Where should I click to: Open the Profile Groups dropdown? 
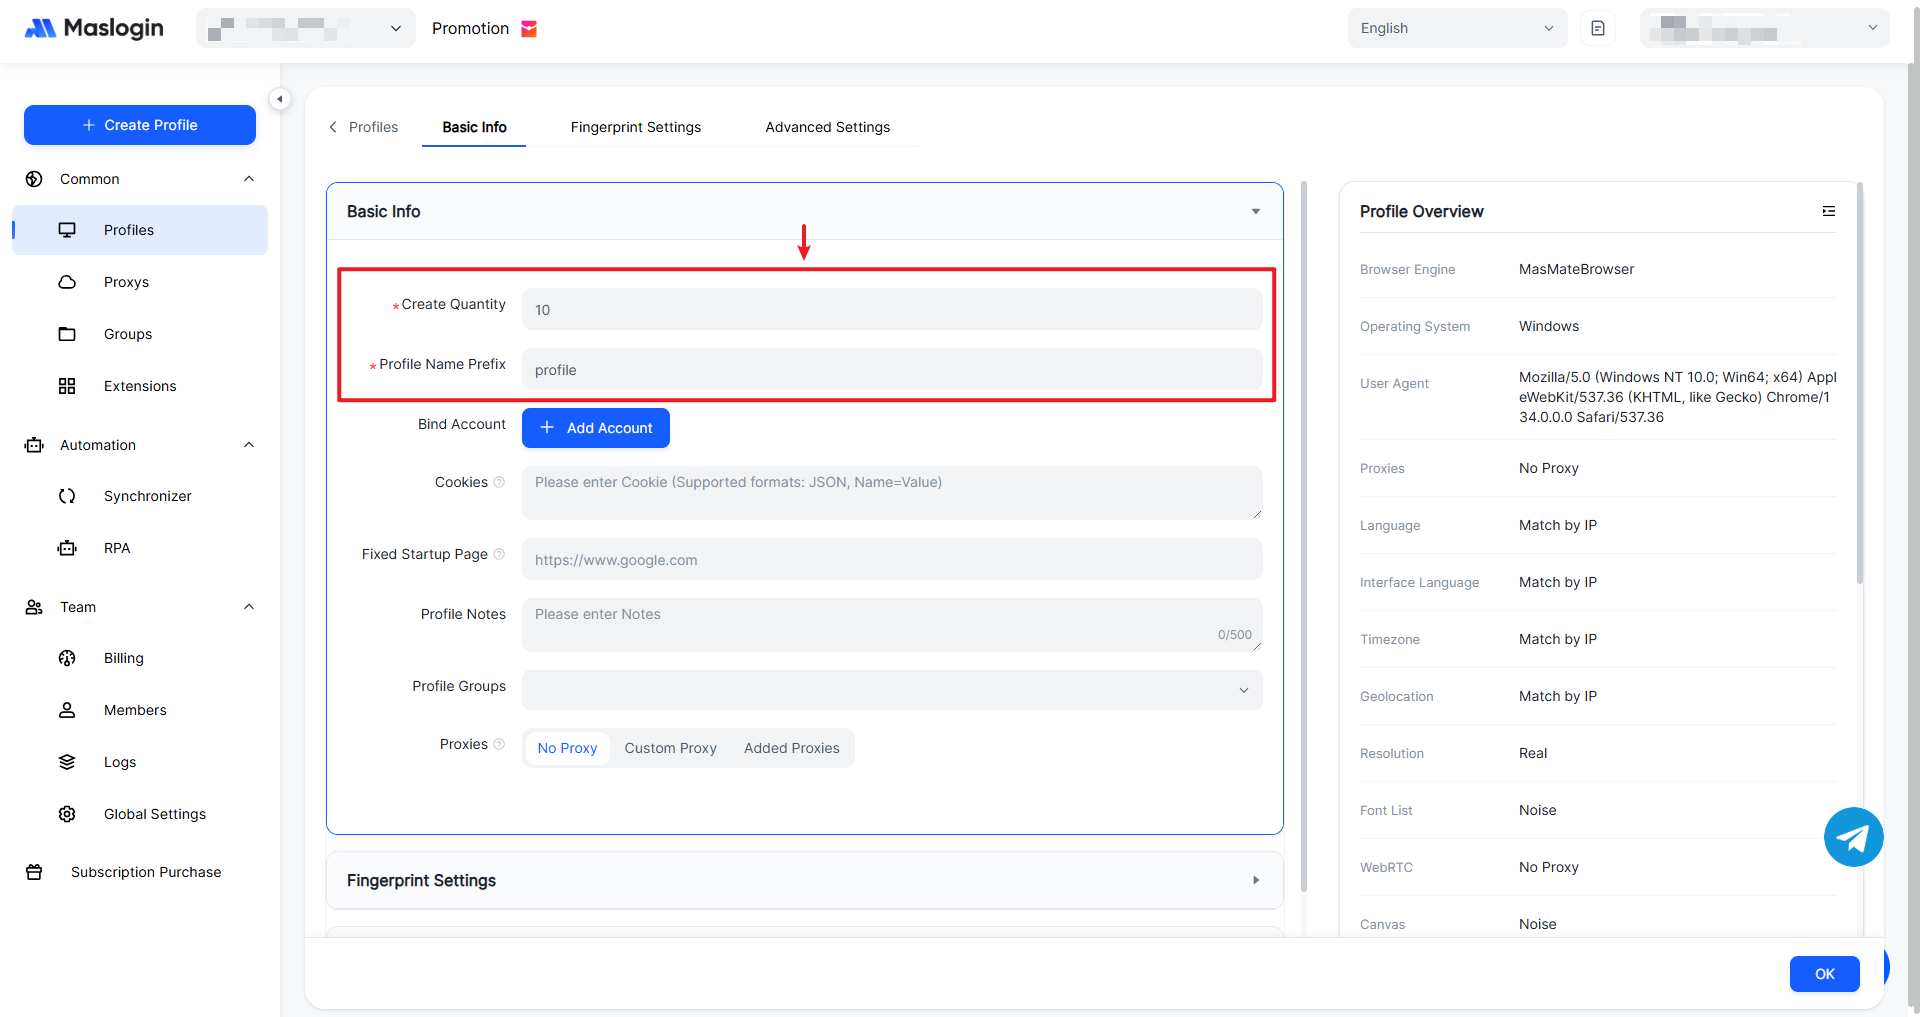(x=891, y=690)
